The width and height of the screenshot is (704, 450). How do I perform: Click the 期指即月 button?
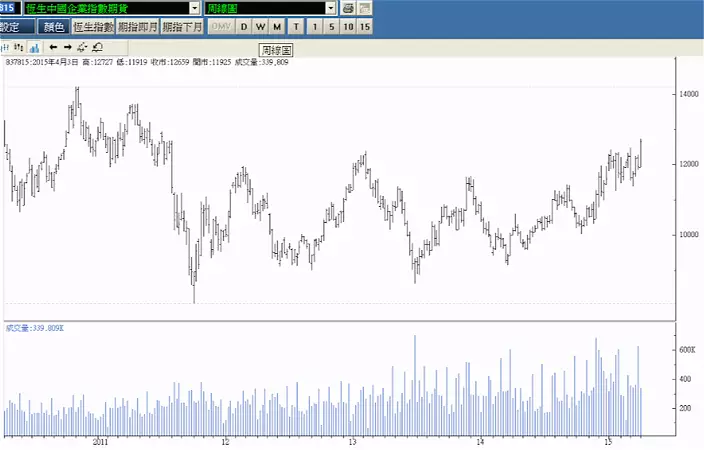click(137, 27)
